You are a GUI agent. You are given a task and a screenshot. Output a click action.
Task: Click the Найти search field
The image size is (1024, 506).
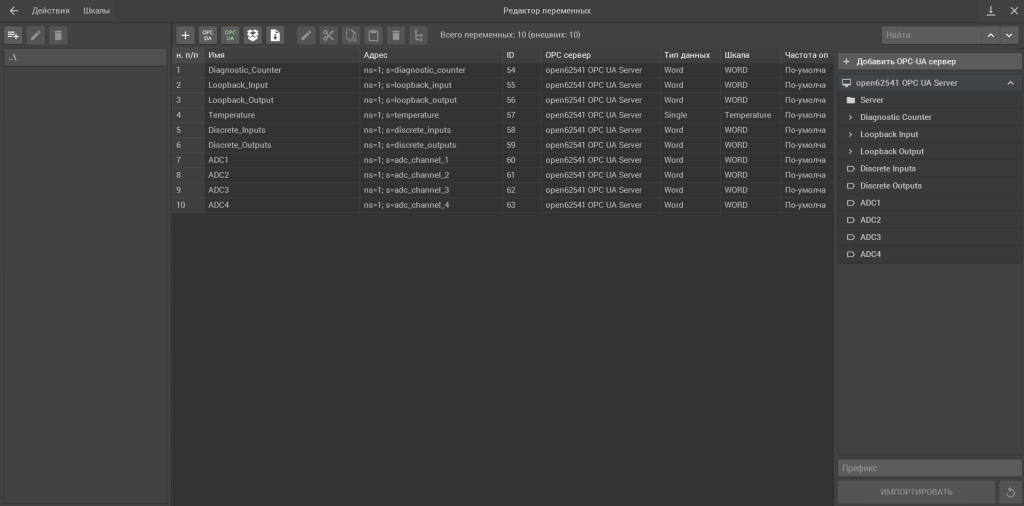(x=925, y=35)
